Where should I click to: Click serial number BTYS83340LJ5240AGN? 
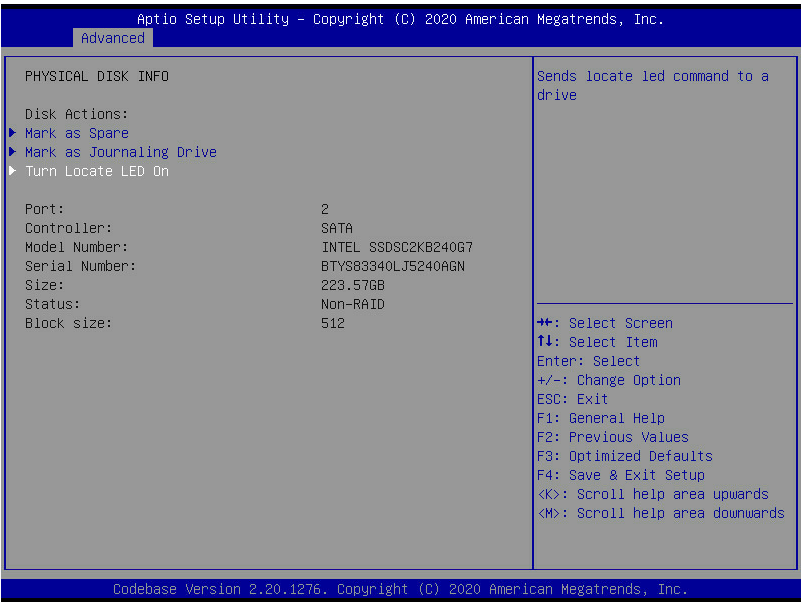point(393,266)
